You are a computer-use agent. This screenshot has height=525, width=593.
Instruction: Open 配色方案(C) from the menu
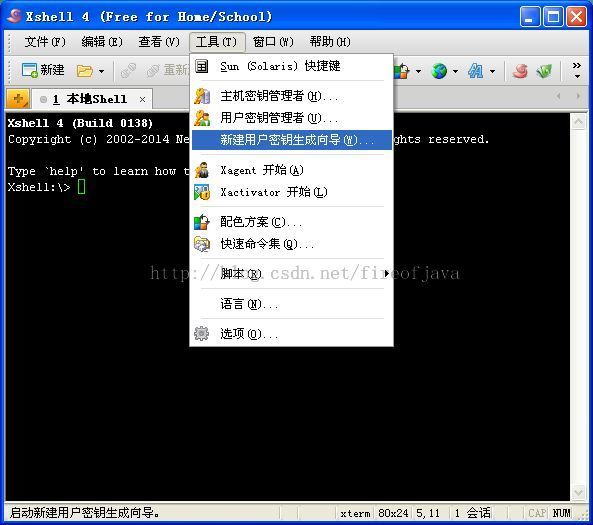pyautogui.click(x=291, y=222)
